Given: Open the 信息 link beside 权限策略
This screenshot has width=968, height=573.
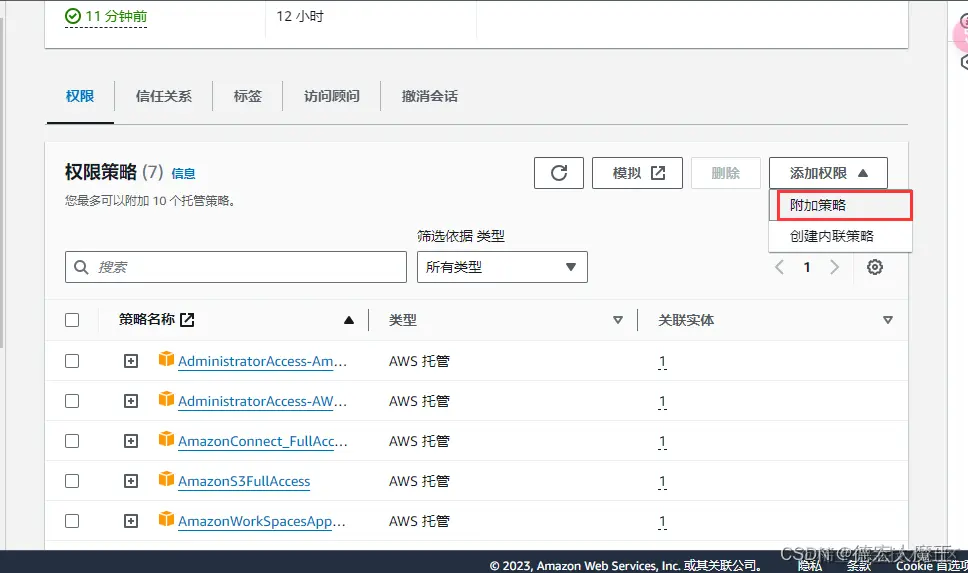Looking at the screenshot, I should 183,174.
